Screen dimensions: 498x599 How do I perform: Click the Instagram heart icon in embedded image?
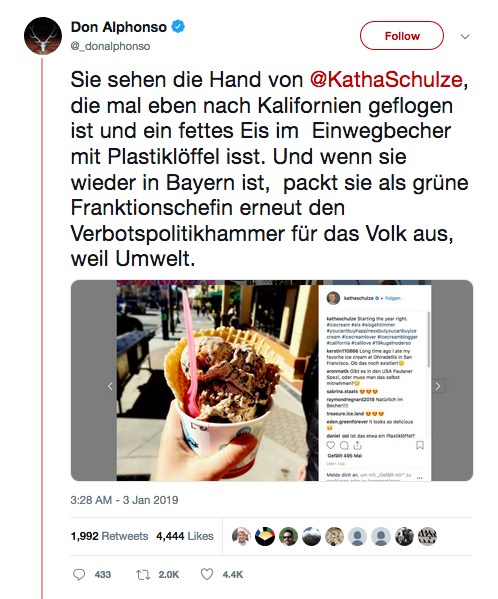[x=331, y=445]
